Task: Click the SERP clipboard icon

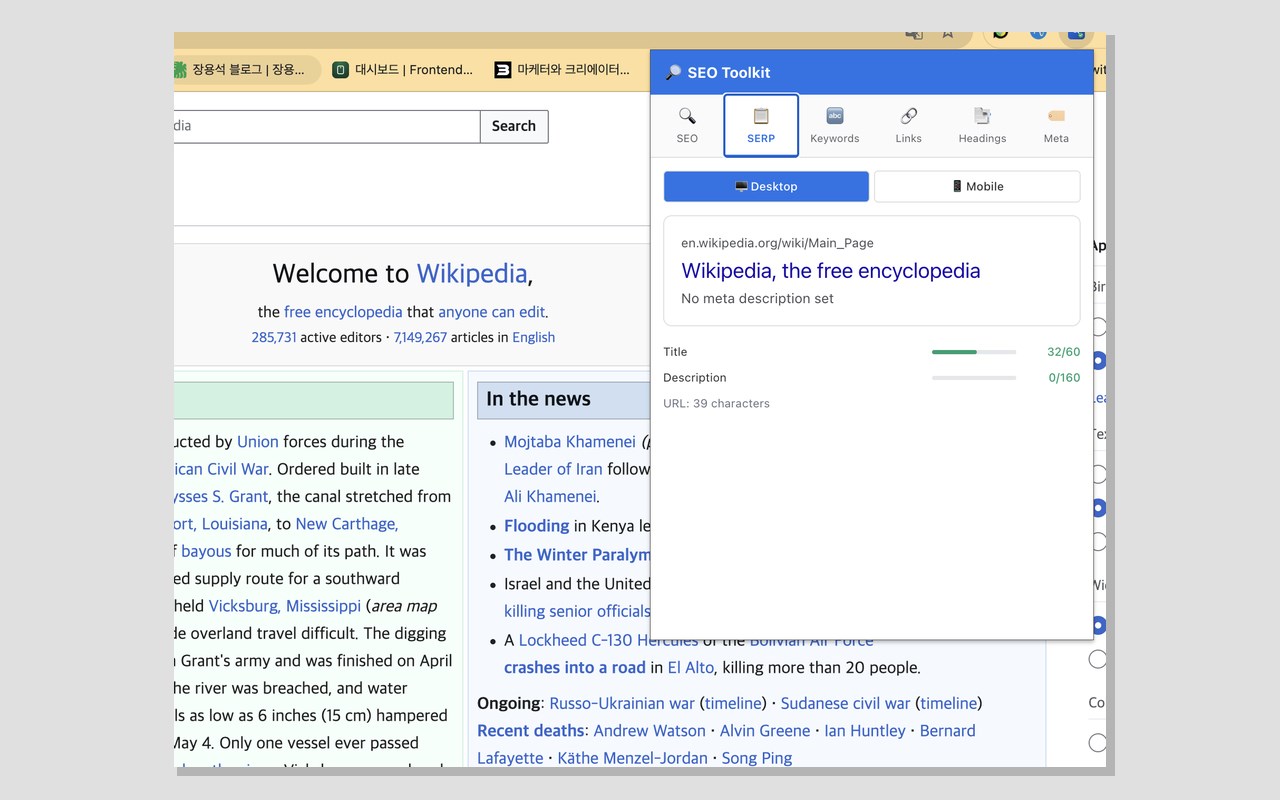Action: [761, 116]
